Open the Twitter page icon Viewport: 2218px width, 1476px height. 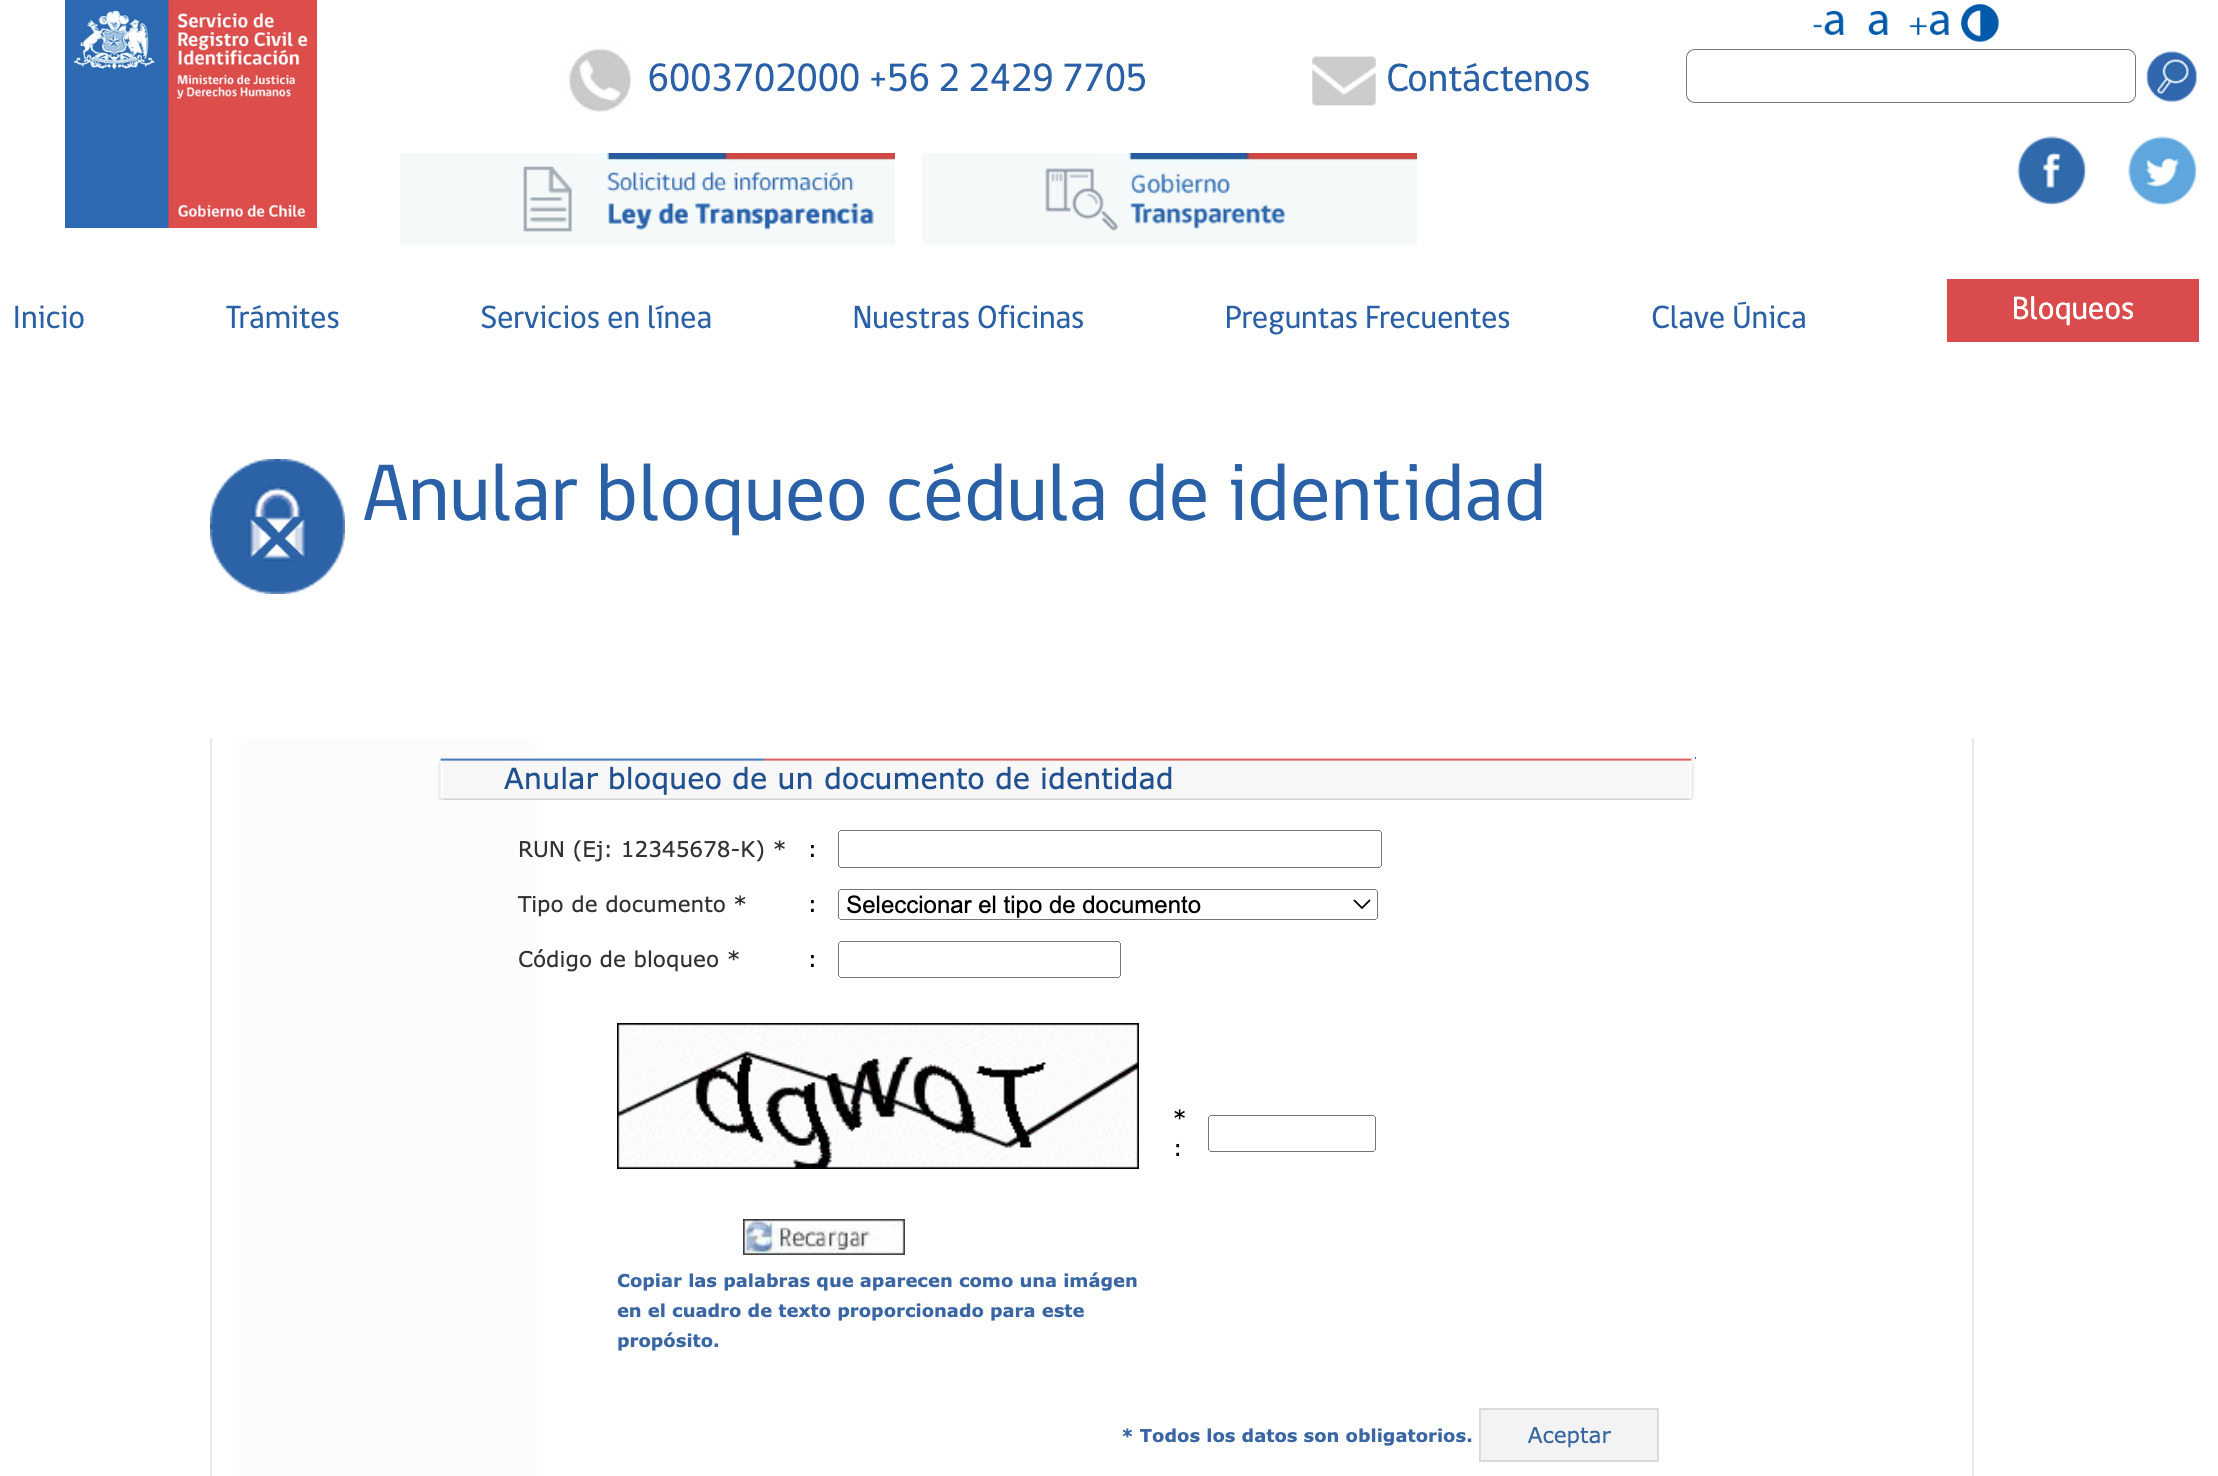click(x=2161, y=171)
